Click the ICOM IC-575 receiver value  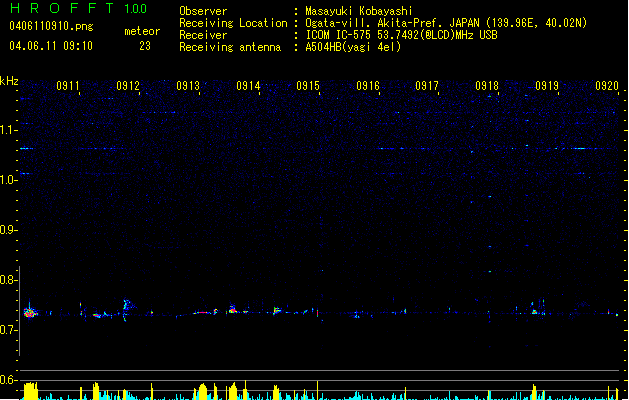coord(401,35)
